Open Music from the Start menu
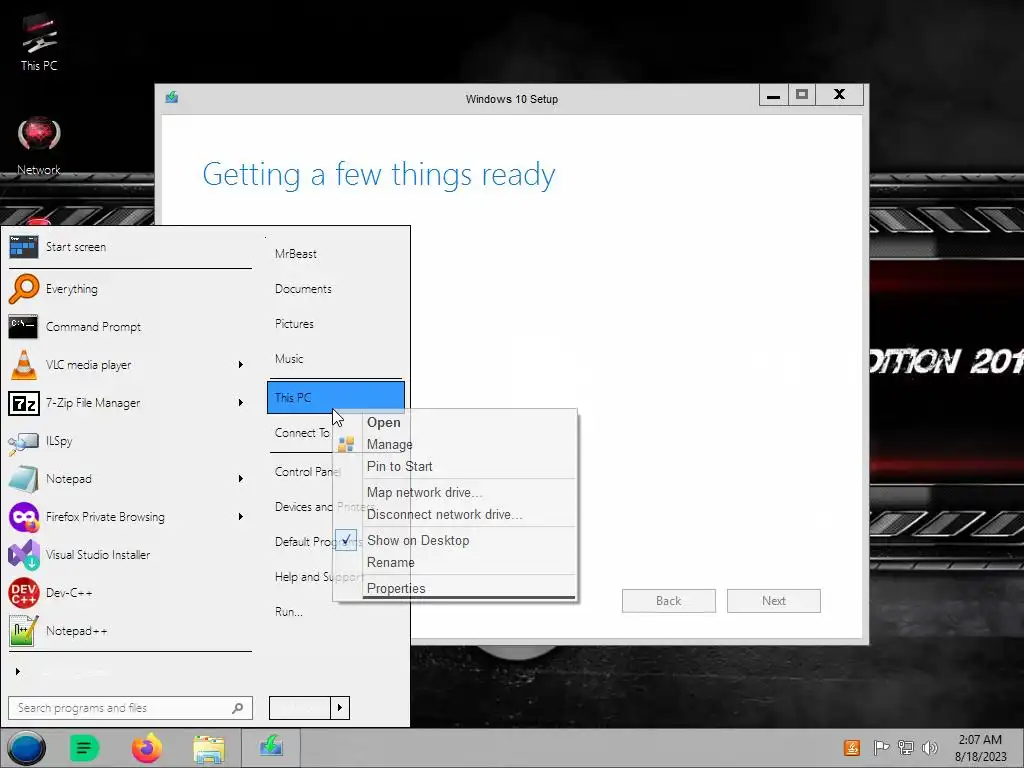The image size is (1024, 768). [x=289, y=359]
